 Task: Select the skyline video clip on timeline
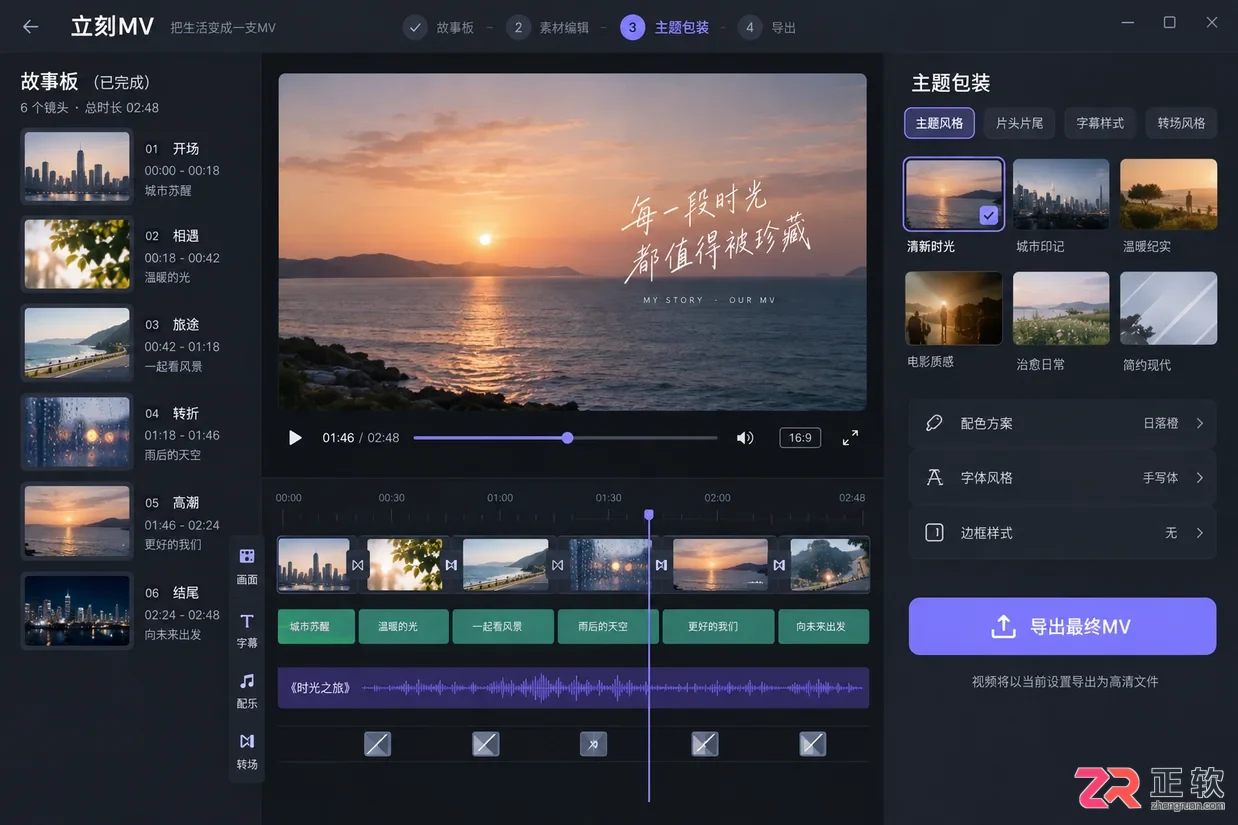click(x=314, y=565)
